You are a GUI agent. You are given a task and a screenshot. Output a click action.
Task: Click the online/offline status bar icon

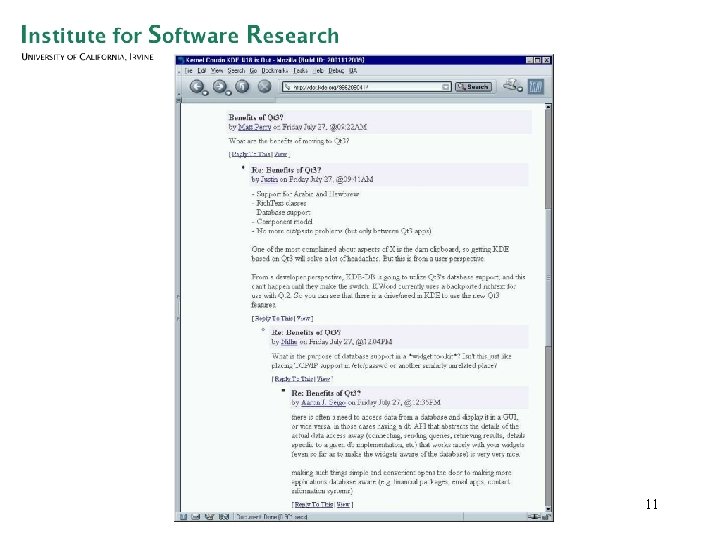tap(533, 517)
